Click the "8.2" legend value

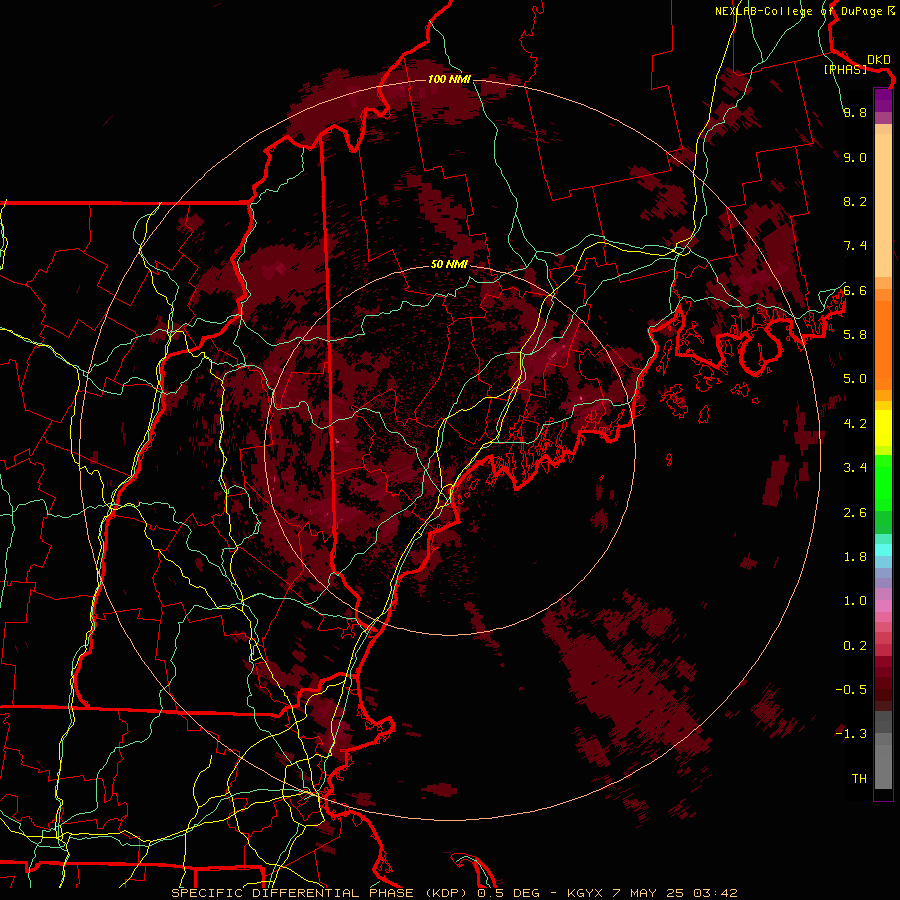855,201
